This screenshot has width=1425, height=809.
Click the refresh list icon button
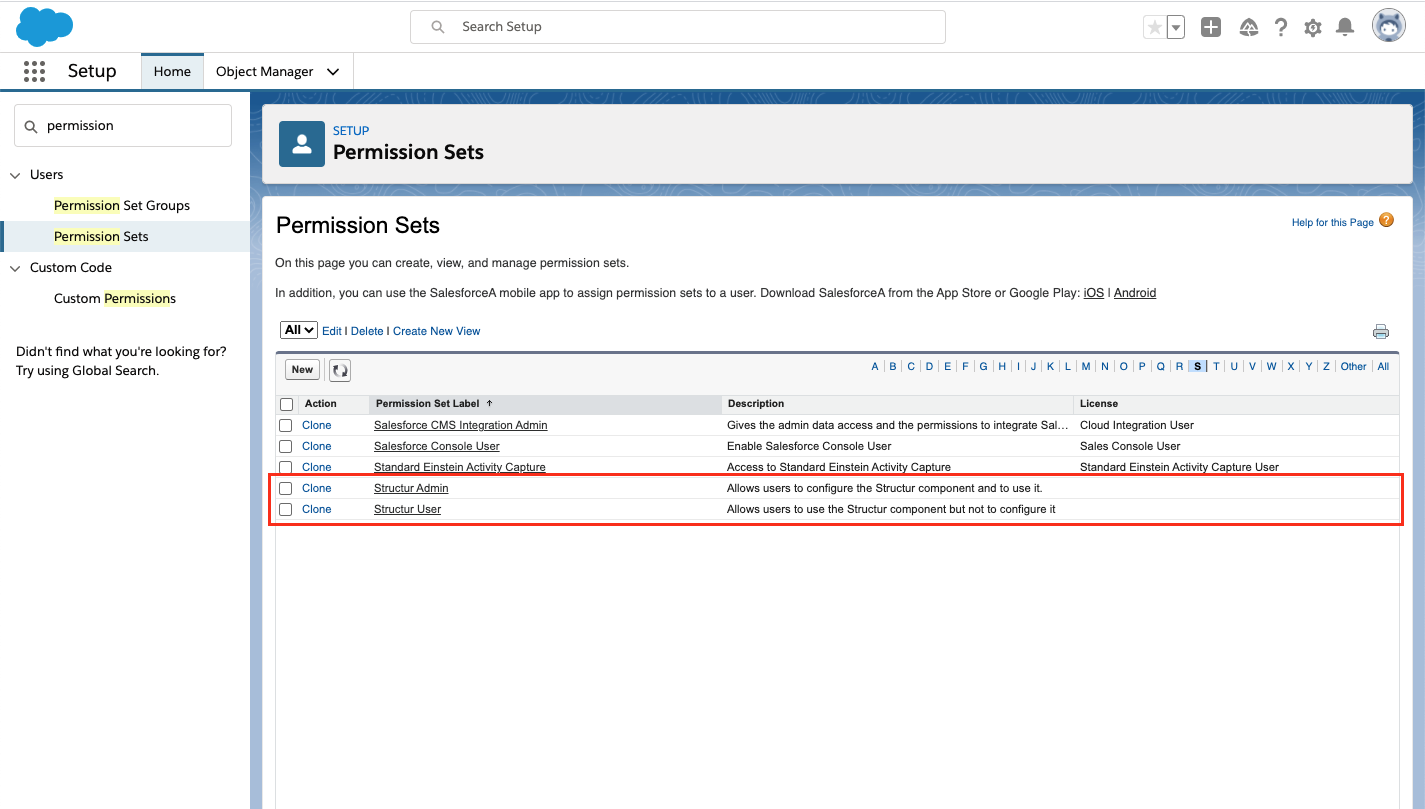(x=340, y=370)
